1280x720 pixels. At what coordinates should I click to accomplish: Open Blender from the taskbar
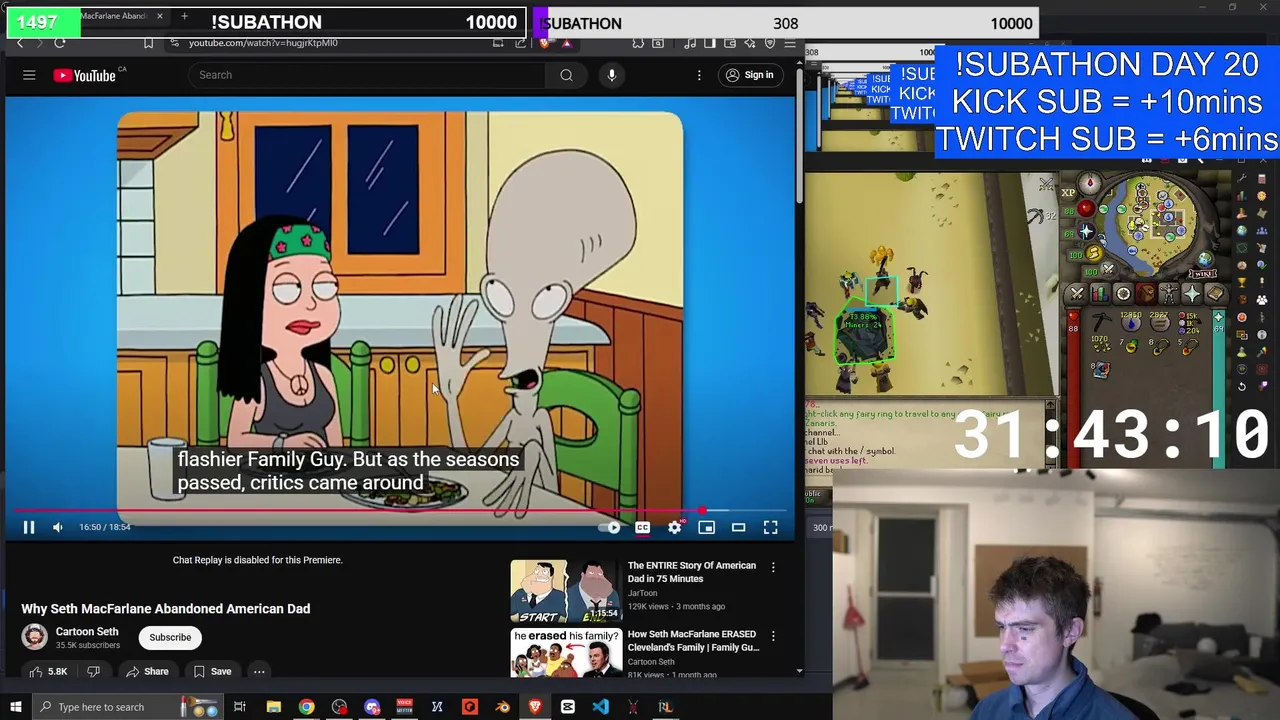pyautogui.click(x=502, y=707)
